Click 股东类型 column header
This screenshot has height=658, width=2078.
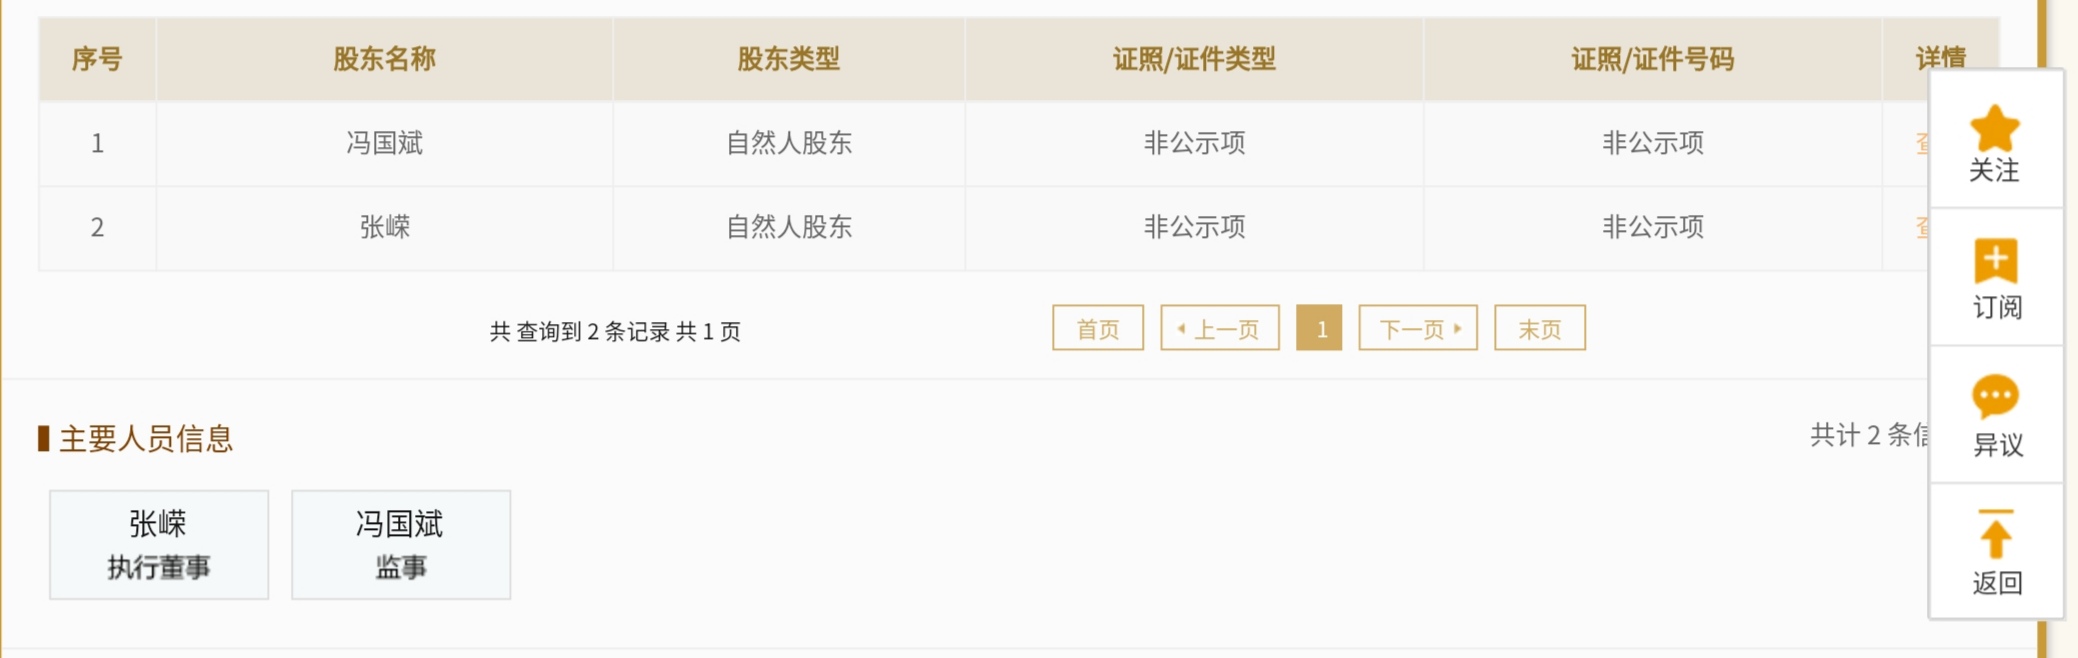coord(788,59)
